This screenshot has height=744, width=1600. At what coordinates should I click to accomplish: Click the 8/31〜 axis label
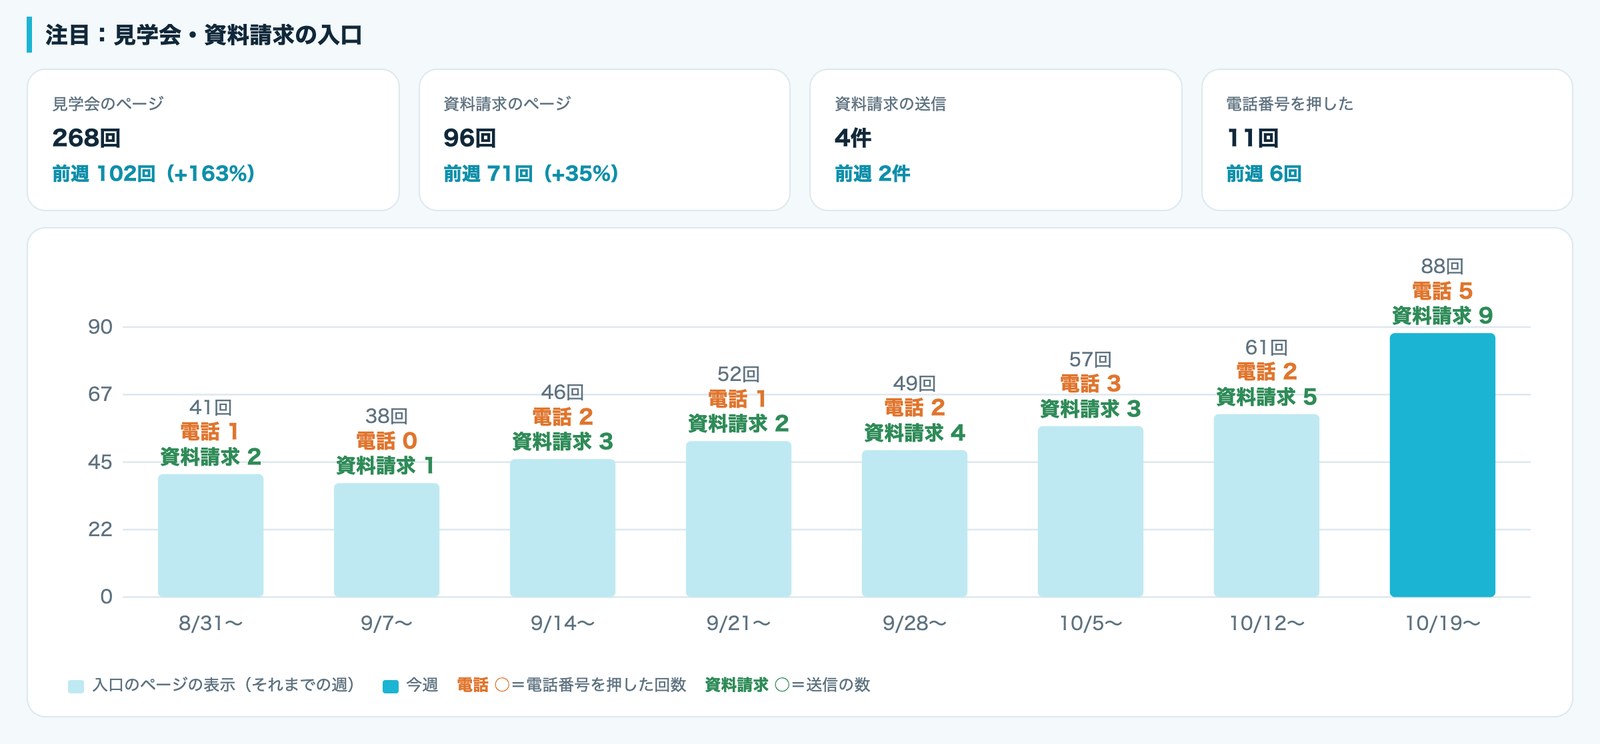[x=210, y=624]
